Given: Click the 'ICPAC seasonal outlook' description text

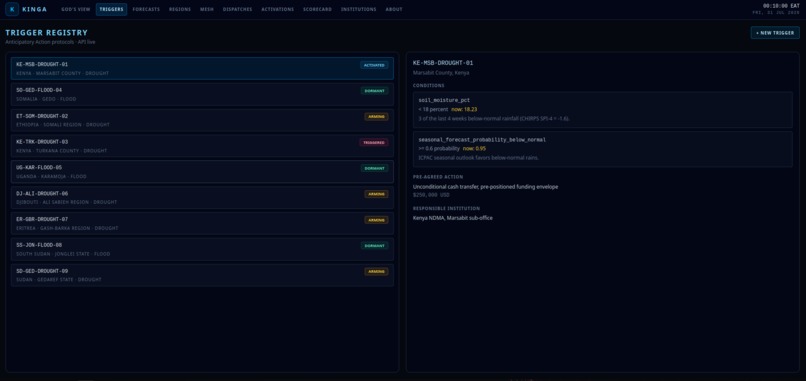Looking at the screenshot, I should tap(479, 158).
